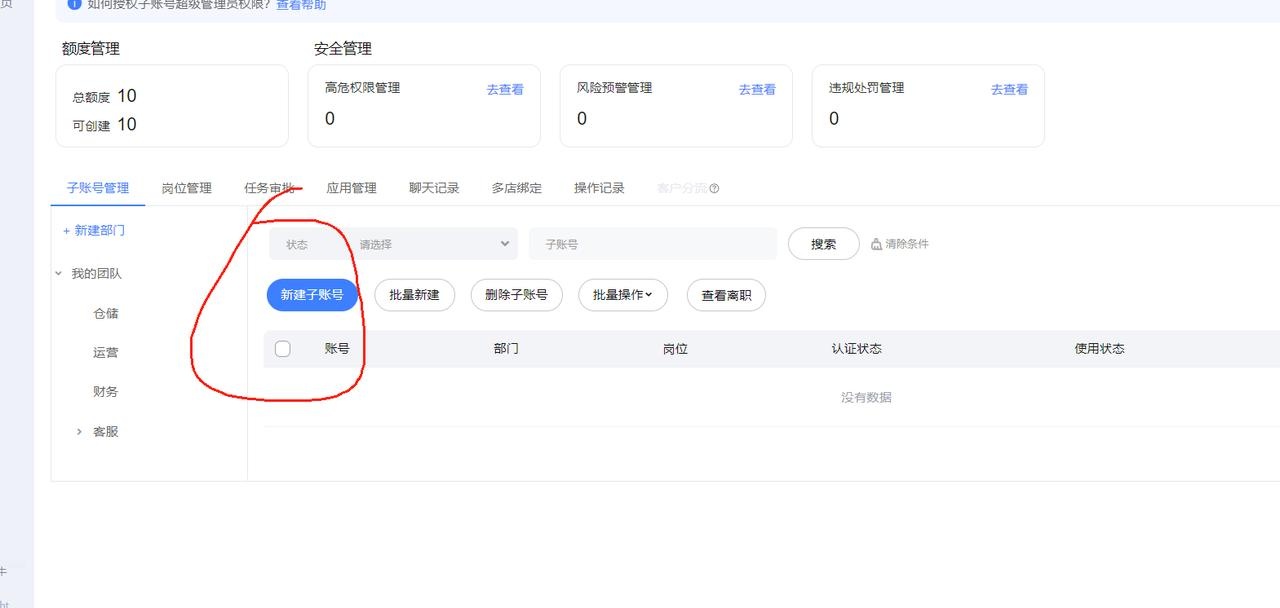The image size is (1280, 608).
Task: Collapse the 我的团队 tree node
Action: [x=59, y=273]
